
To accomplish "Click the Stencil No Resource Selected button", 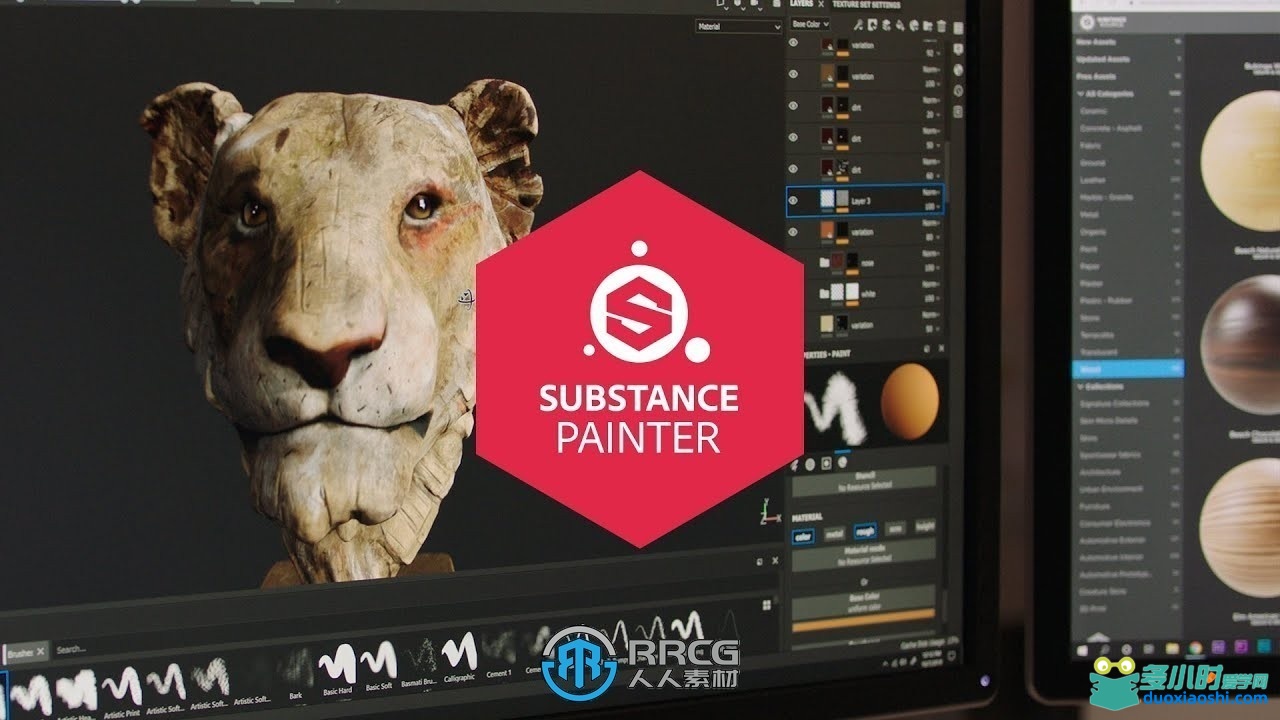I will (864, 482).
